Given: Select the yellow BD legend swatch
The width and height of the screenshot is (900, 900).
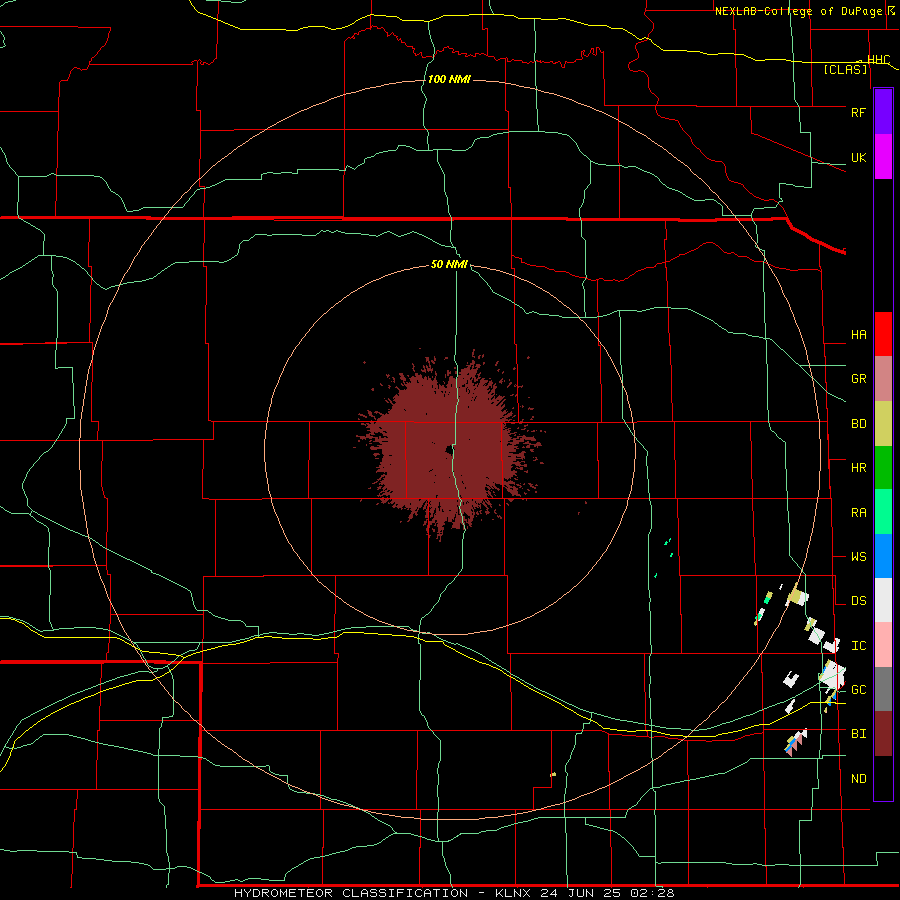Looking at the screenshot, I should pos(883,424).
